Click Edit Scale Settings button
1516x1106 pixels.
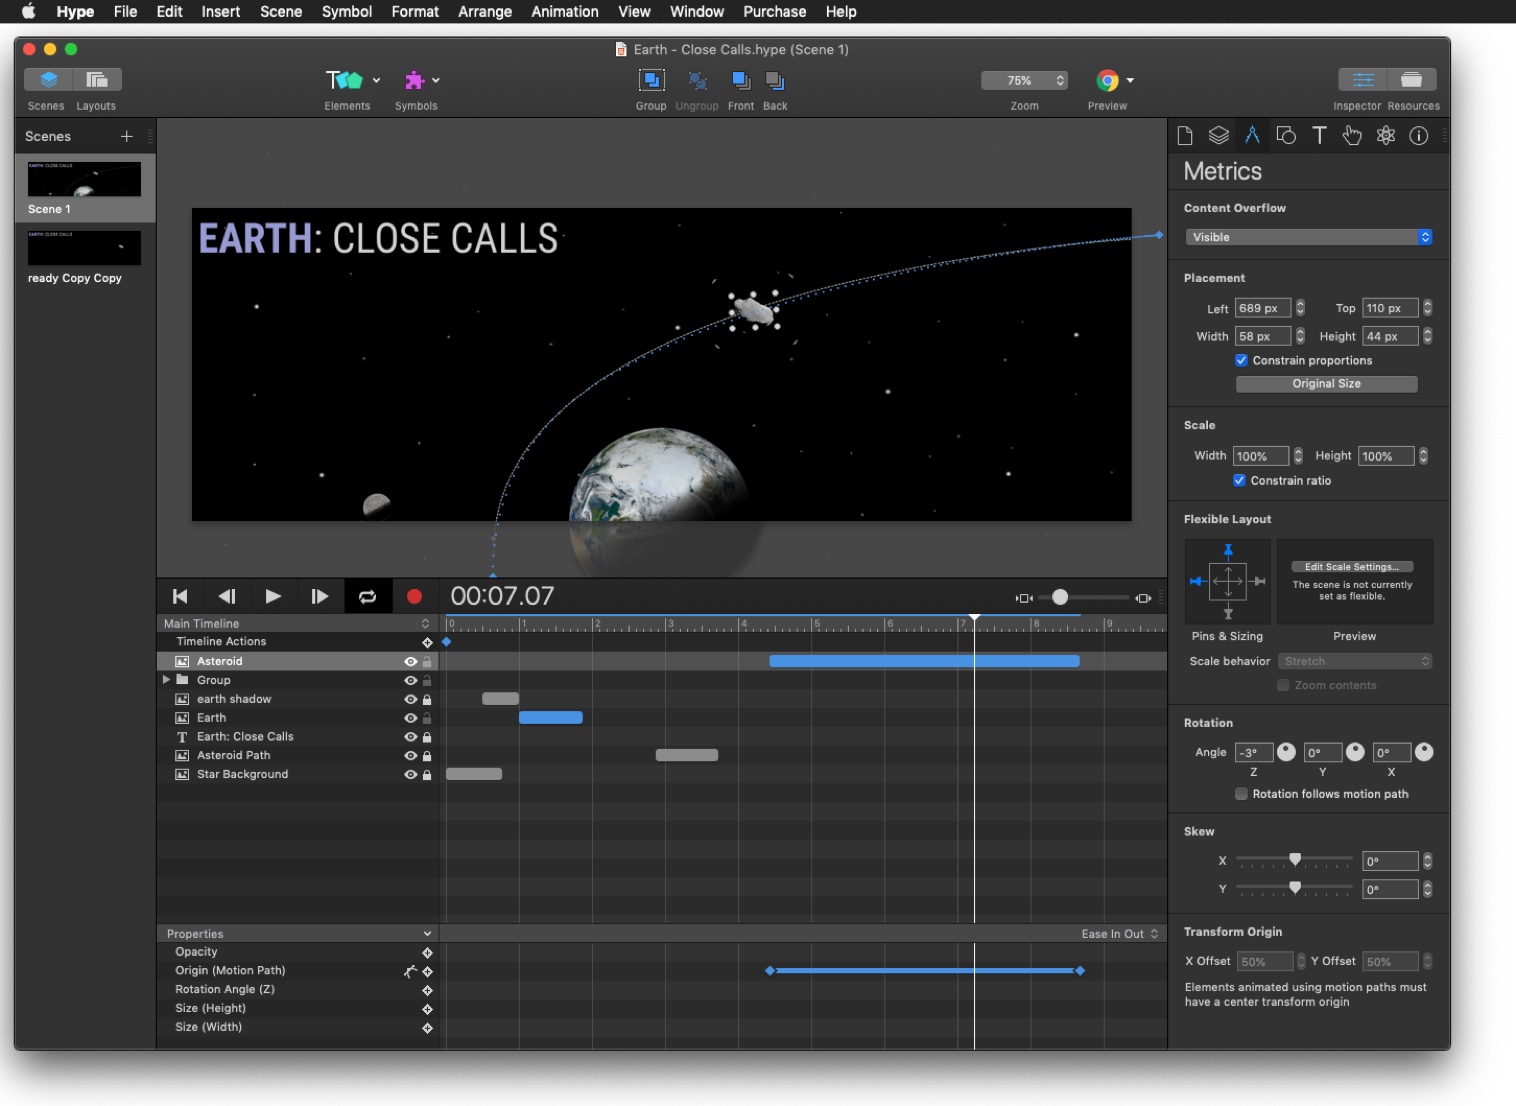tap(1352, 567)
